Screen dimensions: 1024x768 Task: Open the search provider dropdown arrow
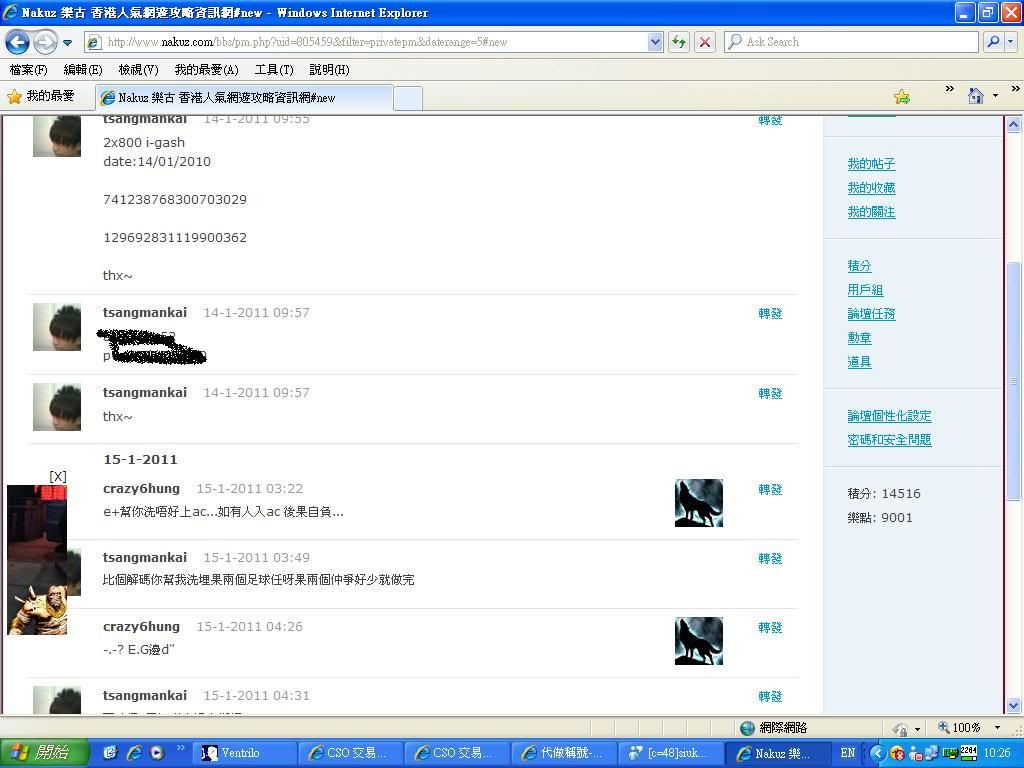[x=1010, y=42]
